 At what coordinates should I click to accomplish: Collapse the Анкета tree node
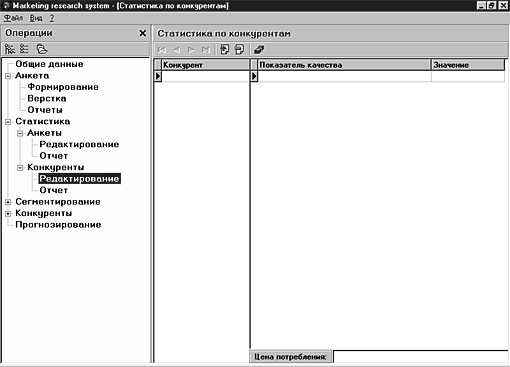tap(8, 76)
